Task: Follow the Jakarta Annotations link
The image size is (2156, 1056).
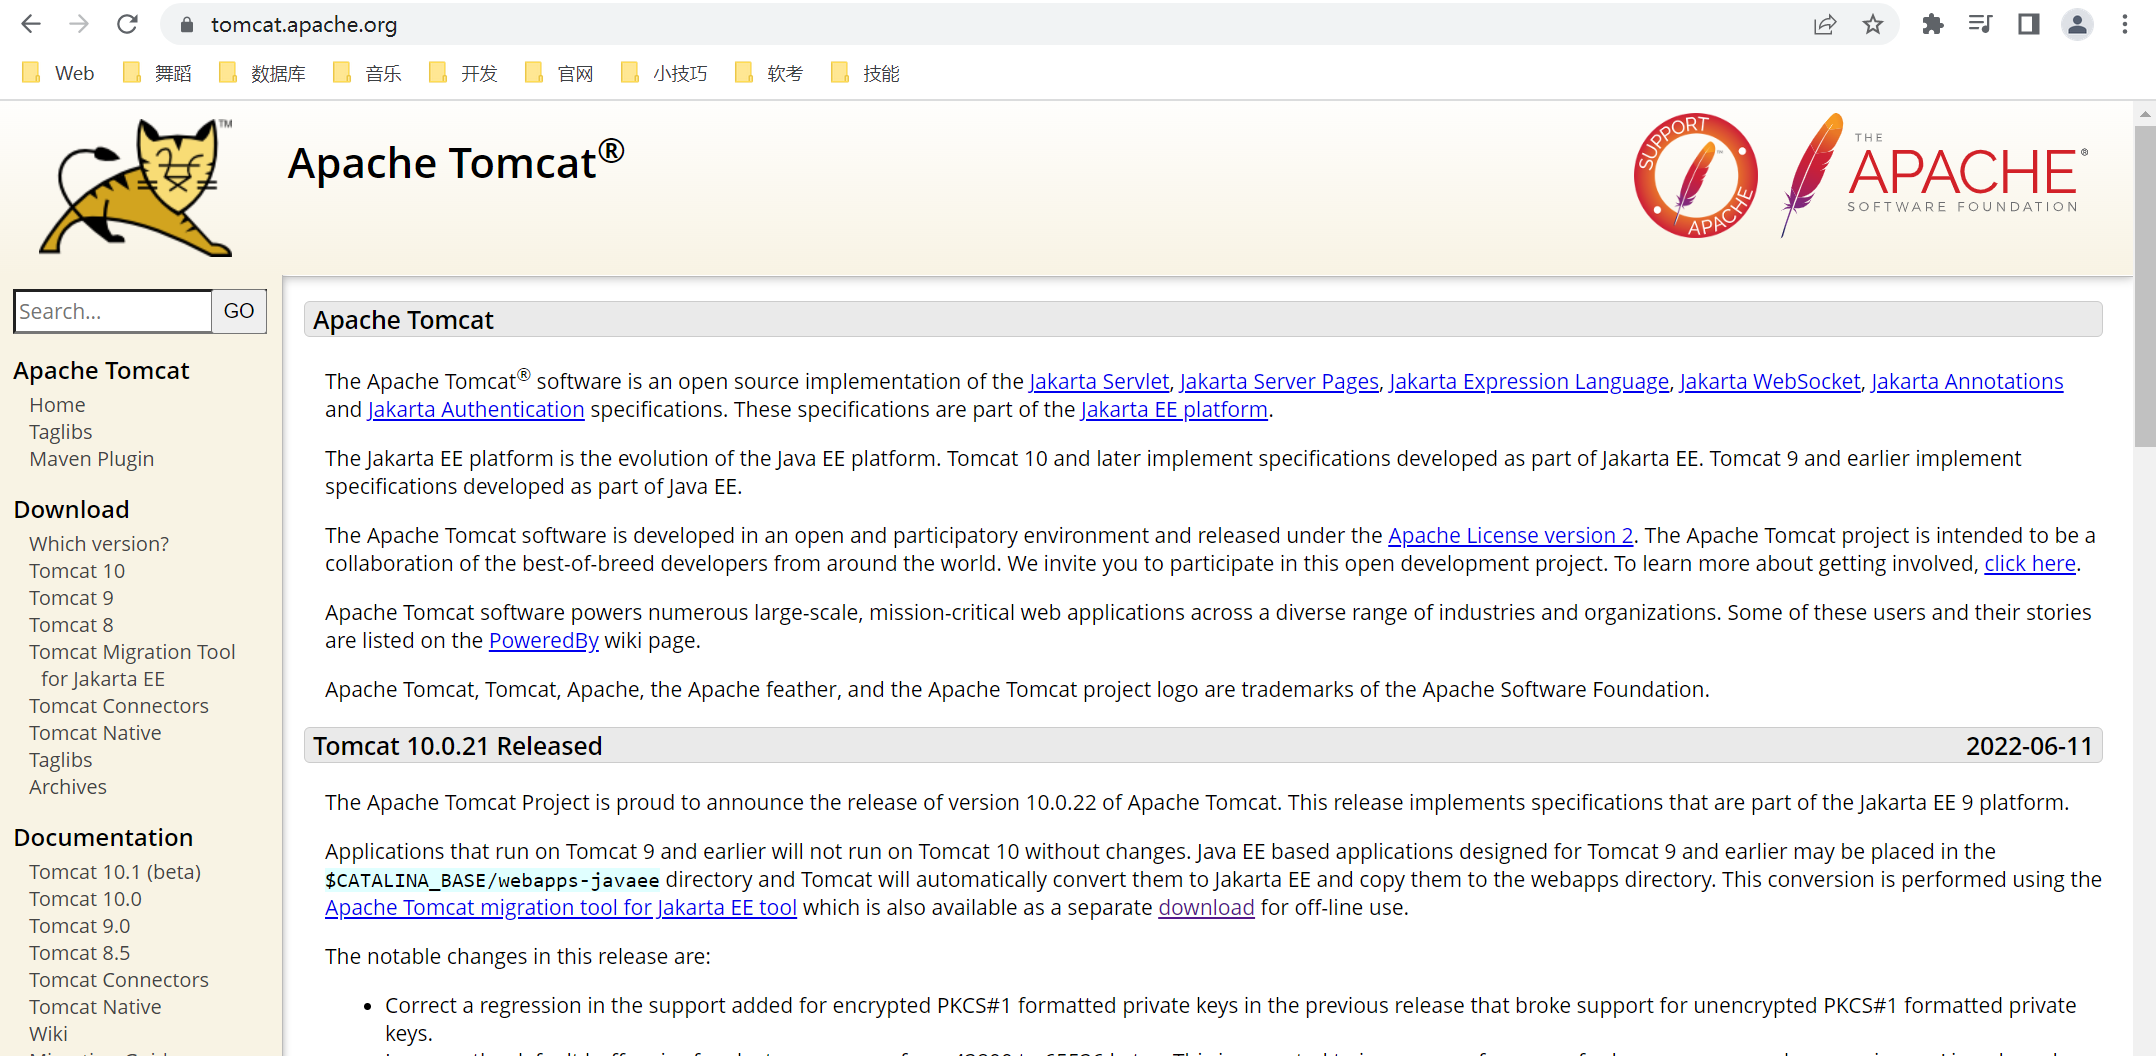Action: 1967,382
